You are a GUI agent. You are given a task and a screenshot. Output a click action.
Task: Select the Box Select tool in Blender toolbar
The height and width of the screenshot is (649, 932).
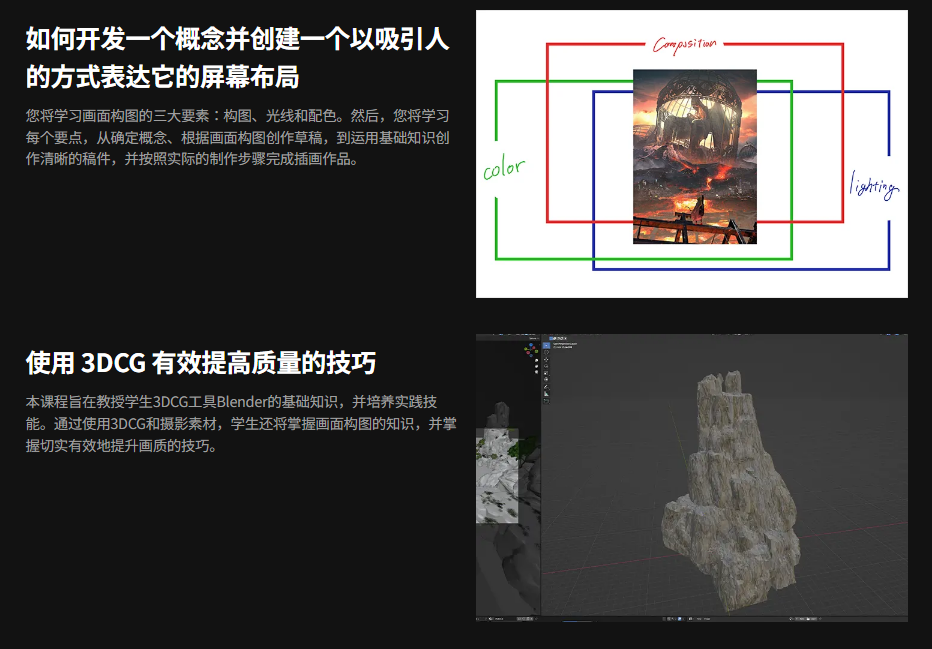[x=546, y=345]
